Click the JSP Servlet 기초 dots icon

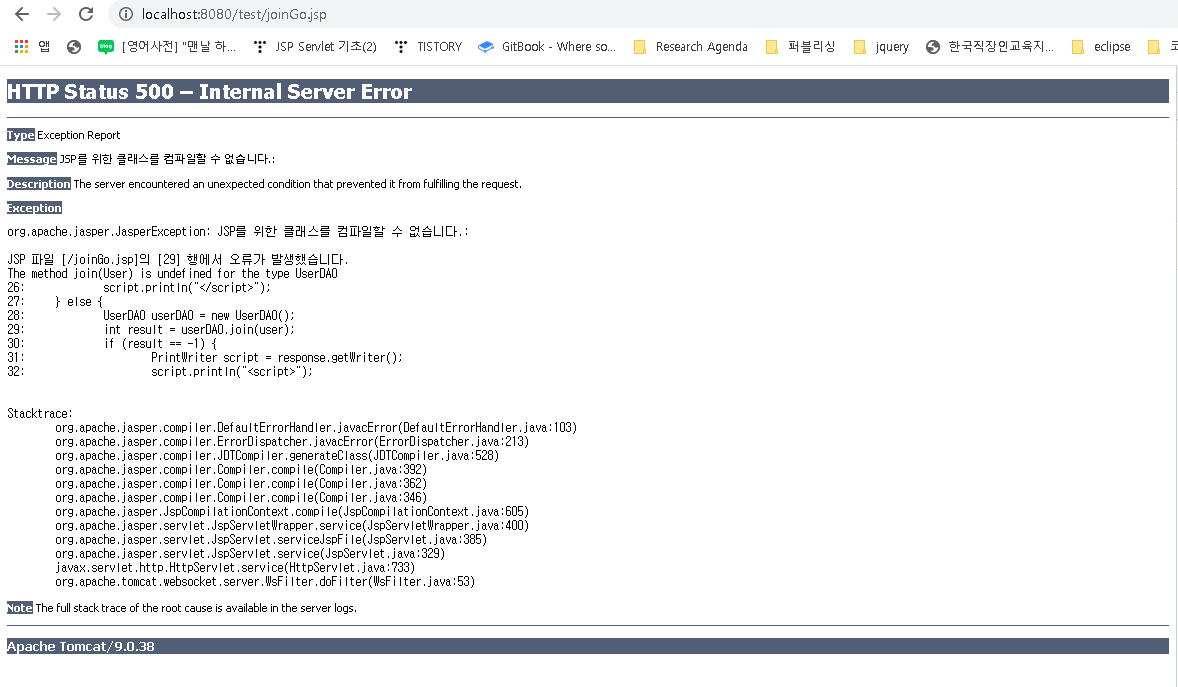click(x=260, y=47)
